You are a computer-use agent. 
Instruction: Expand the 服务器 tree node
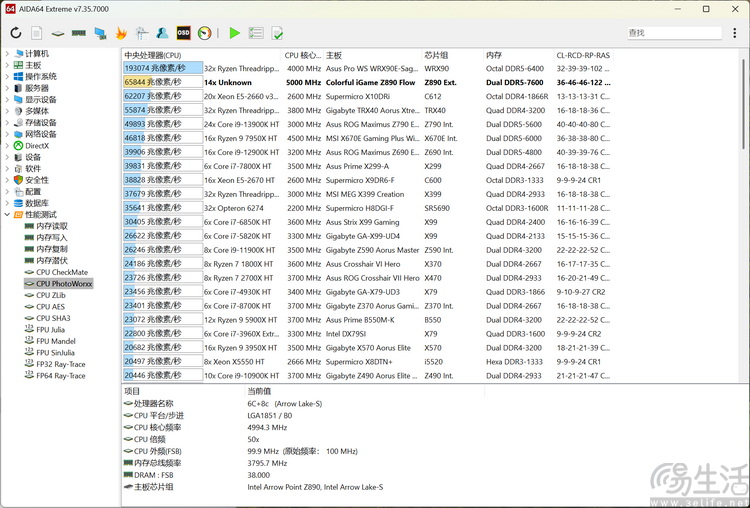(x=7, y=88)
